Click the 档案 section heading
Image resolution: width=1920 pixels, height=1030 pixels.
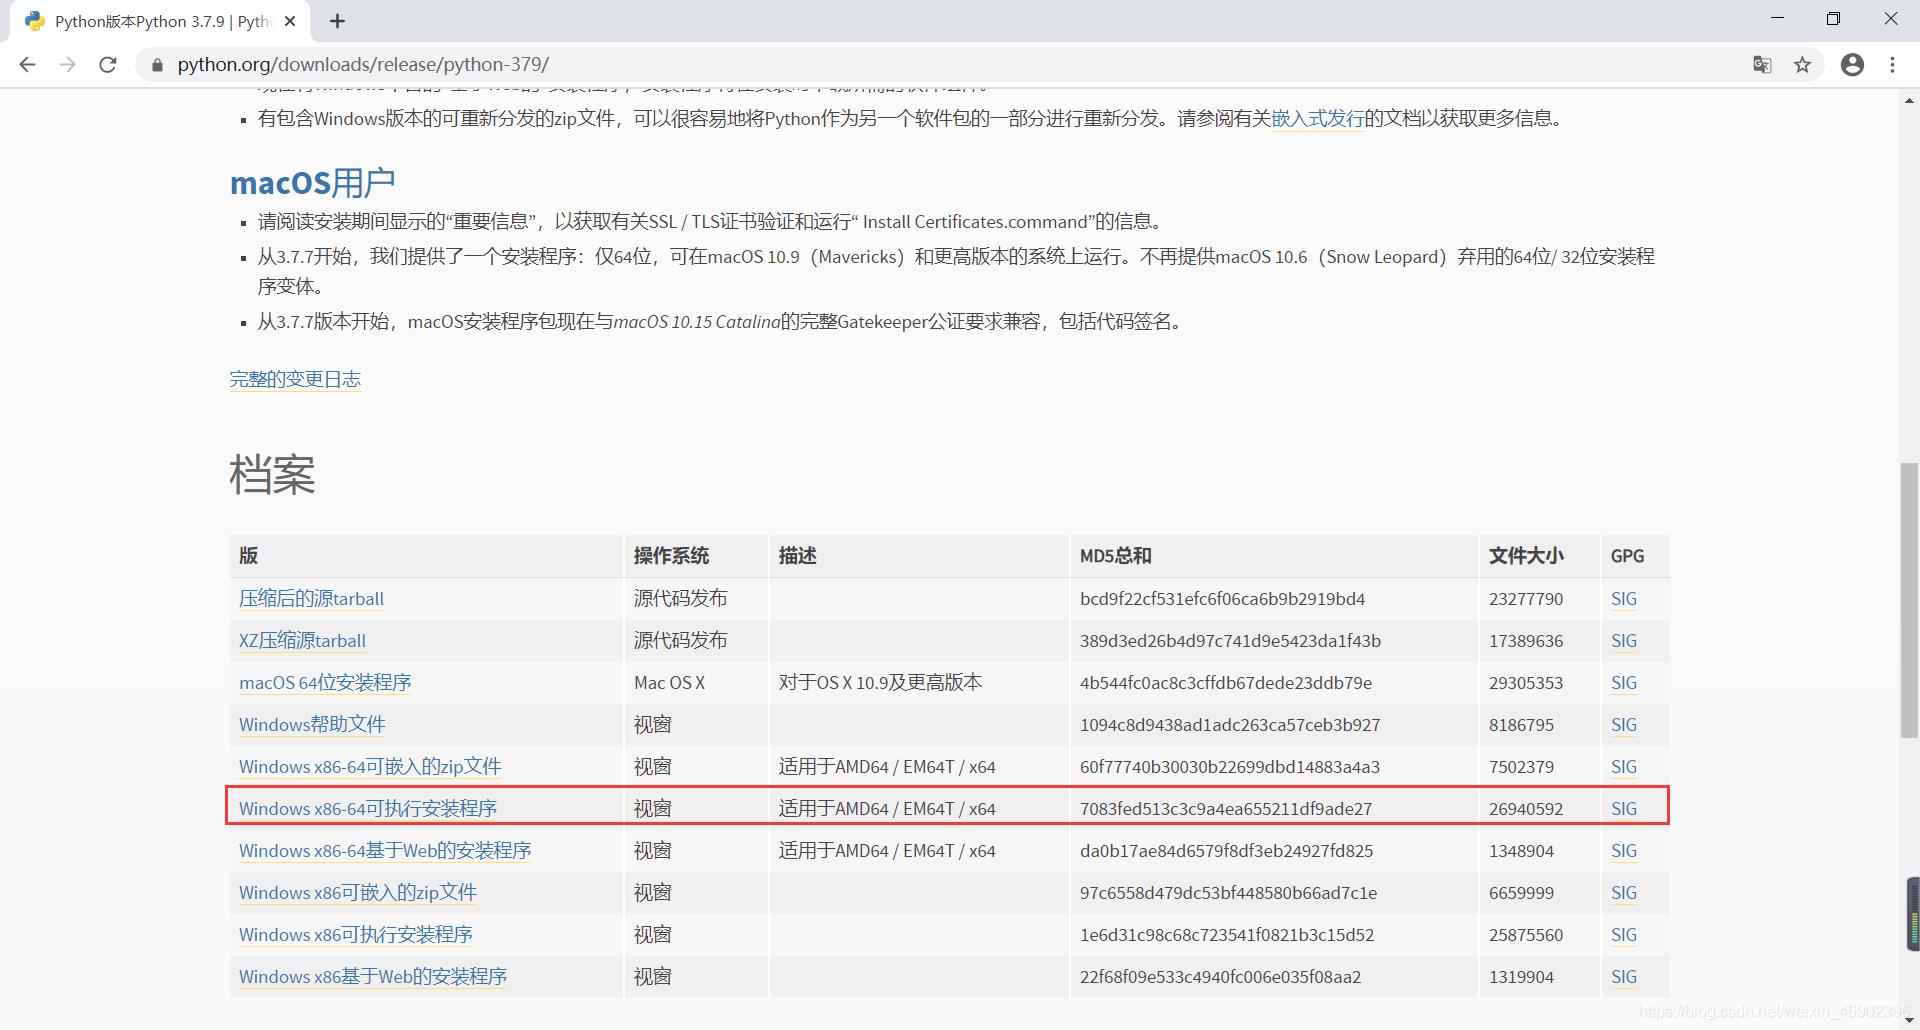(272, 474)
